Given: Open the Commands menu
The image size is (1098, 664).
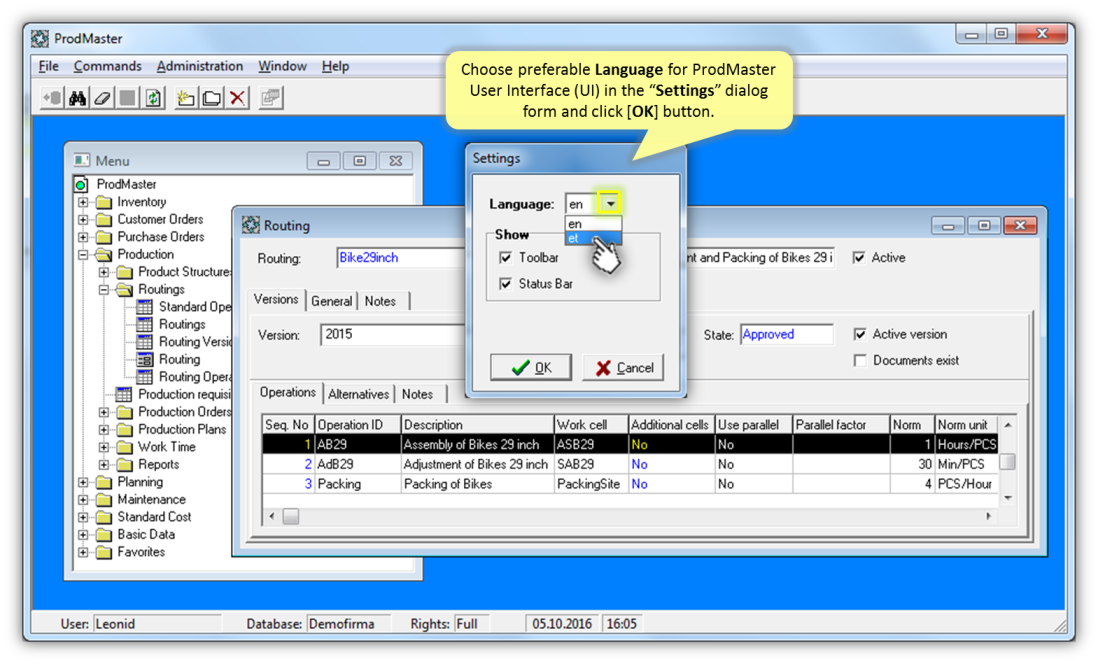Looking at the screenshot, I should point(107,67).
